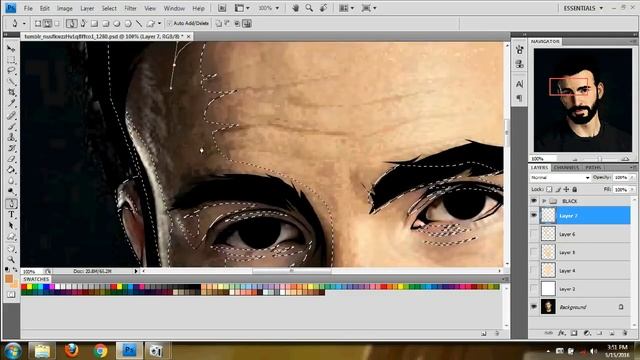Select the Pen tool in toolbox

point(11,203)
